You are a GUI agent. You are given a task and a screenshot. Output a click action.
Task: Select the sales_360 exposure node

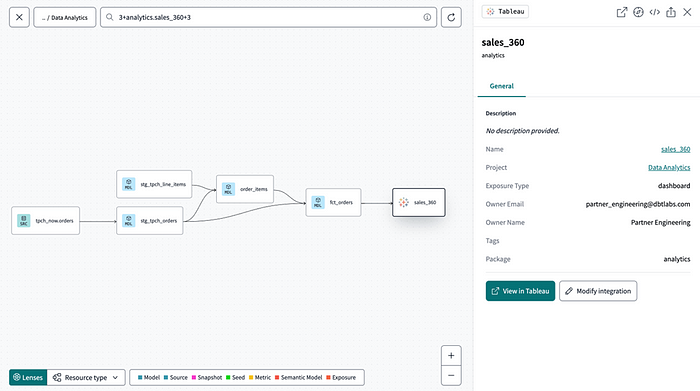tap(419, 202)
